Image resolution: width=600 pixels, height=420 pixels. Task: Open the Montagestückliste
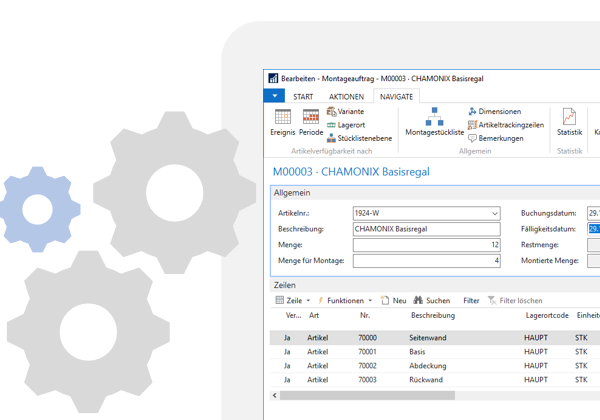click(x=434, y=122)
